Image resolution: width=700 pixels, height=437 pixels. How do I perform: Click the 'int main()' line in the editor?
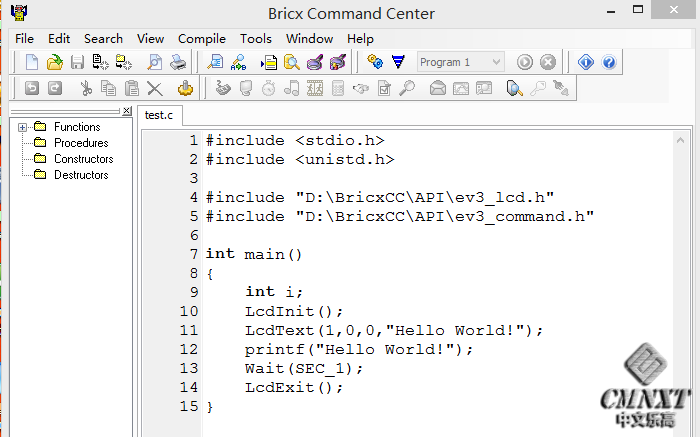[254, 254]
